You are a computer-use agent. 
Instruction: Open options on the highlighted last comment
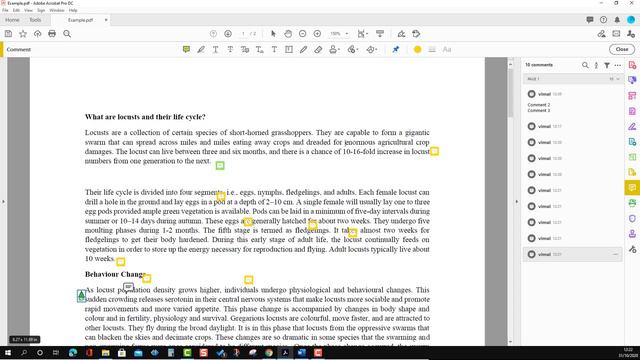pos(616,254)
